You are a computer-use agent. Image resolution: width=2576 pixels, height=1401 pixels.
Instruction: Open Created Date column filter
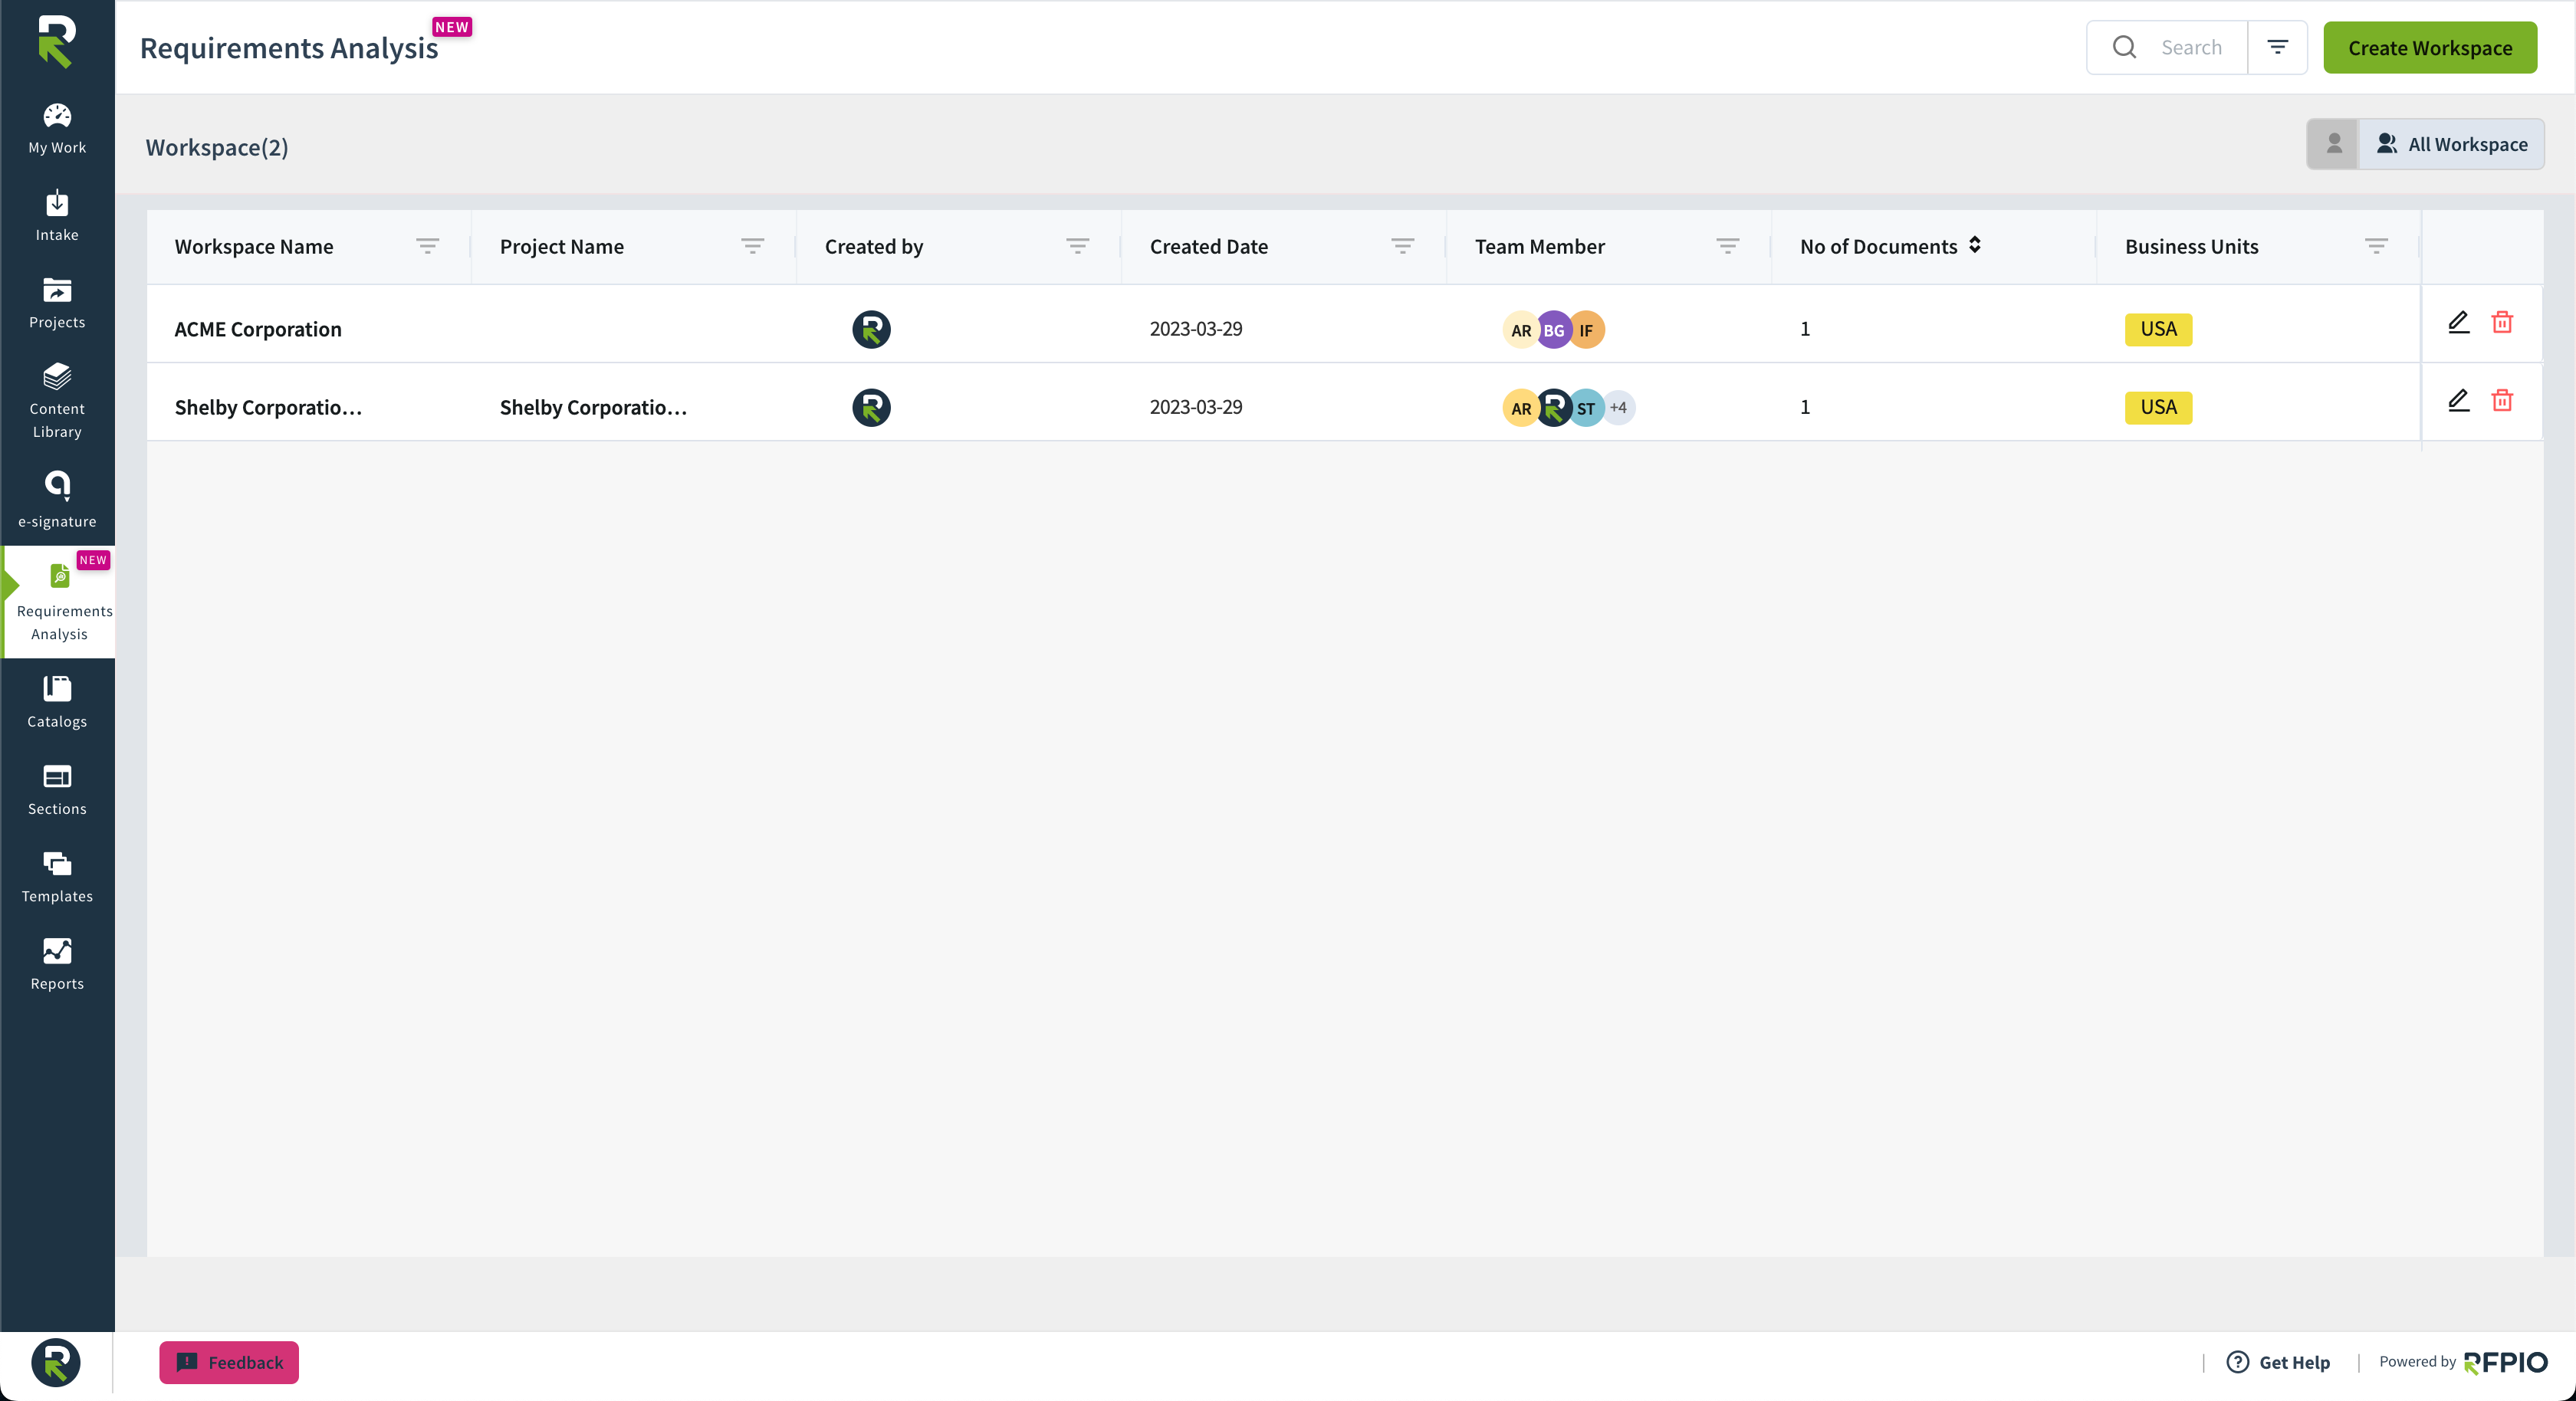pyautogui.click(x=1402, y=246)
